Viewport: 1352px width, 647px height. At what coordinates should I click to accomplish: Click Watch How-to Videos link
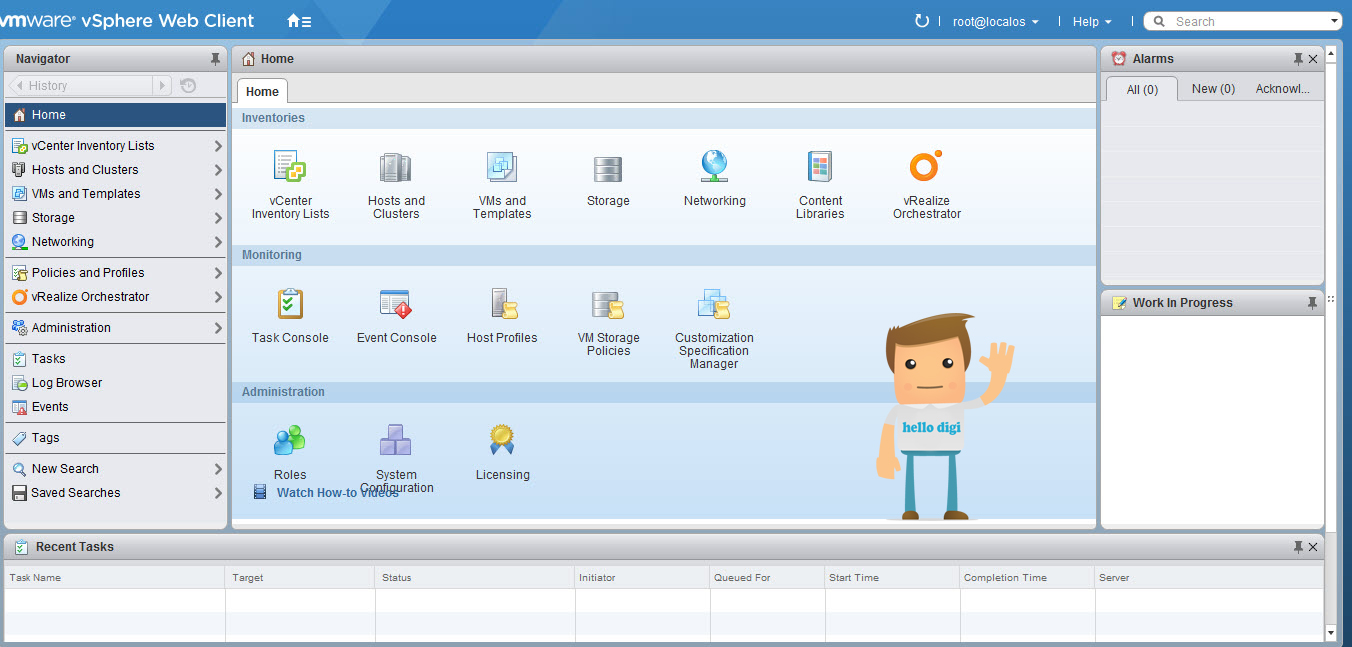click(337, 493)
